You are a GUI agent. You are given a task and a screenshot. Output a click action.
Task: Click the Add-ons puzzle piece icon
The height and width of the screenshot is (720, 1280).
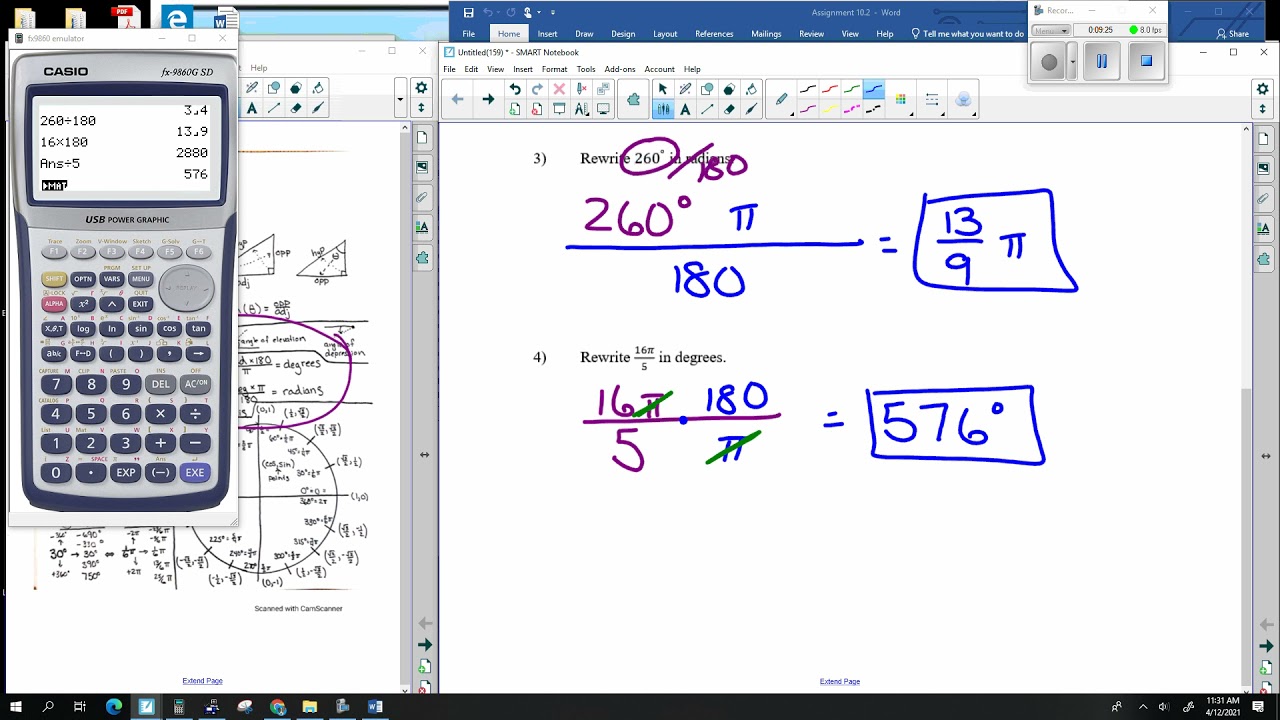click(x=633, y=99)
